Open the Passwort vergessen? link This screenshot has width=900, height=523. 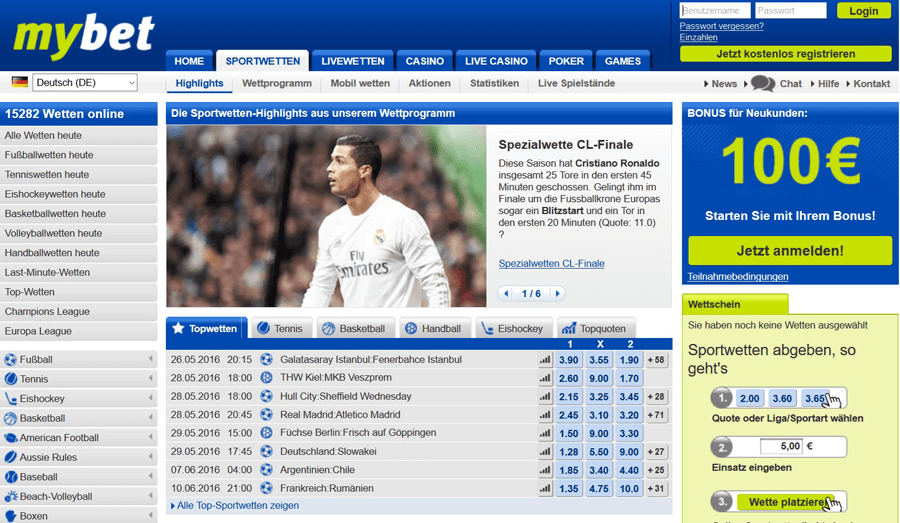tap(721, 26)
